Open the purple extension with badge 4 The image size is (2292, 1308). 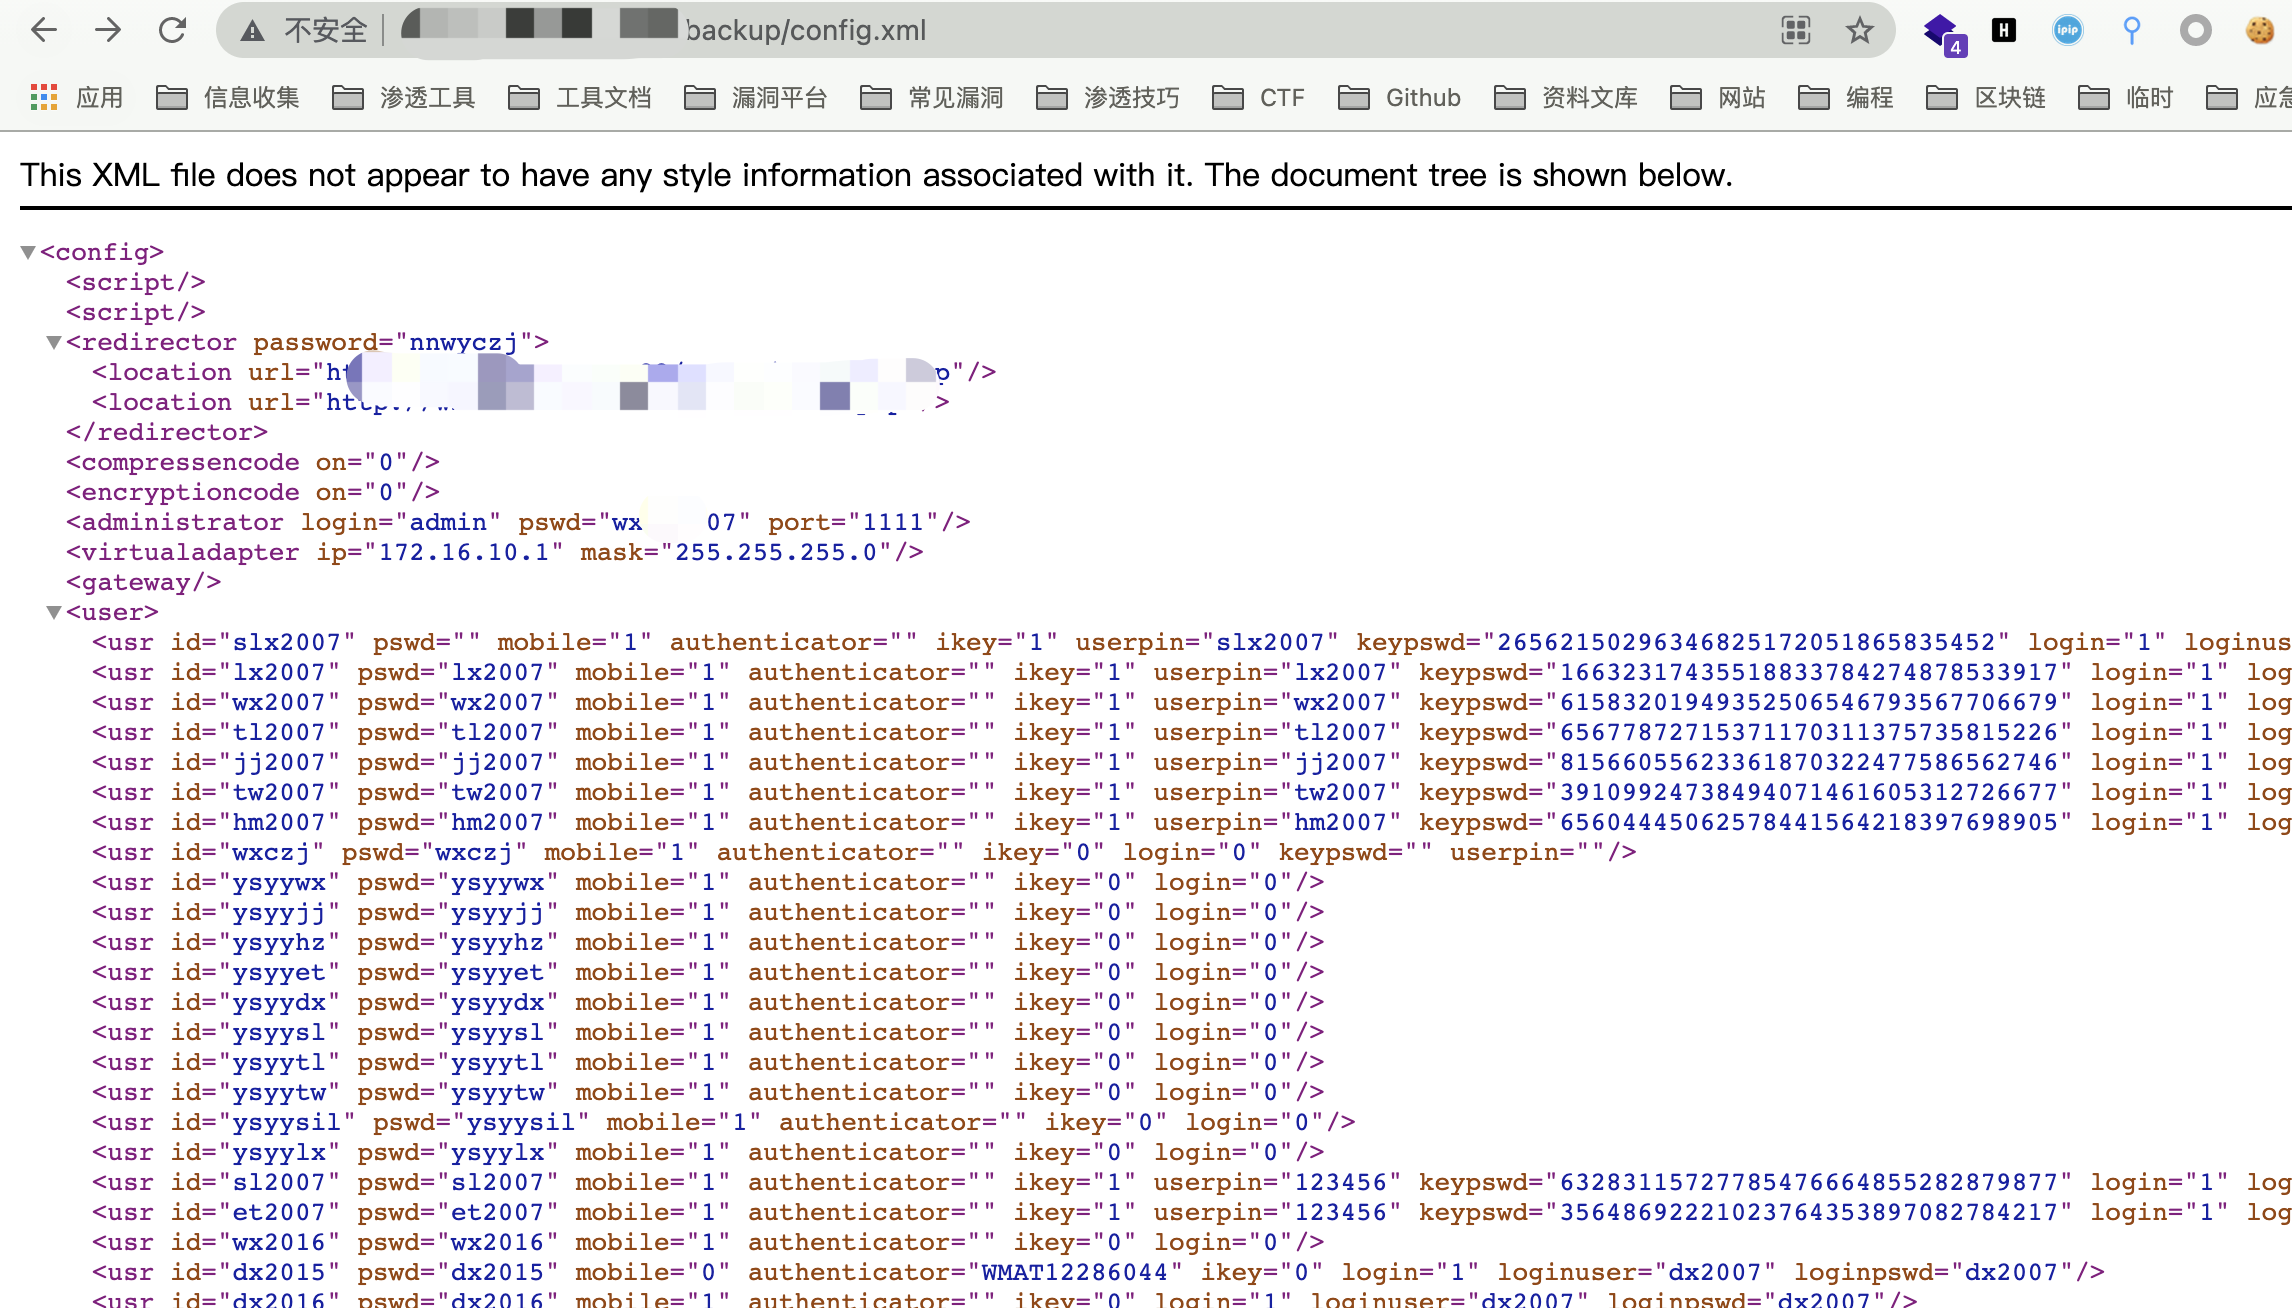[x=1942, y=32]
